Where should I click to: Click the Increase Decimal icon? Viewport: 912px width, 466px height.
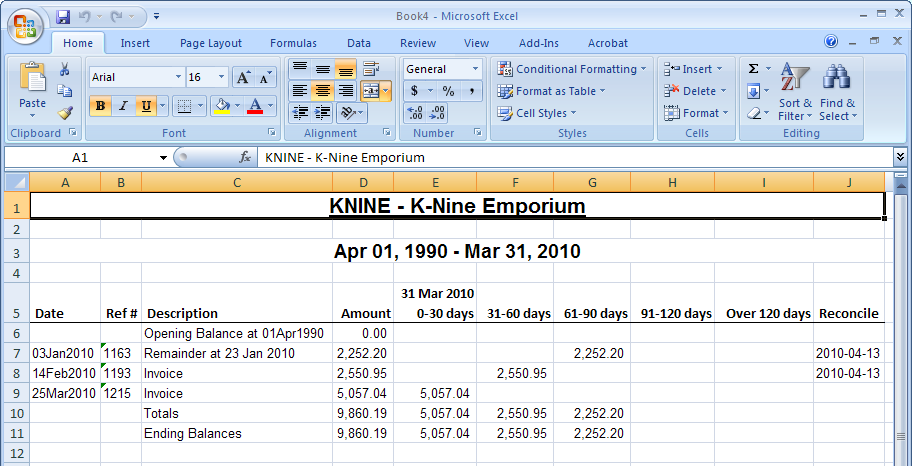pyautogui.click(x=415, y=113)
